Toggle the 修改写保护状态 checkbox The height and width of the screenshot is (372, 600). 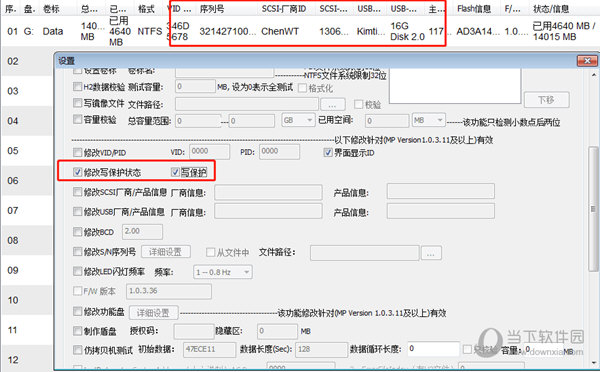coord(78,172)
